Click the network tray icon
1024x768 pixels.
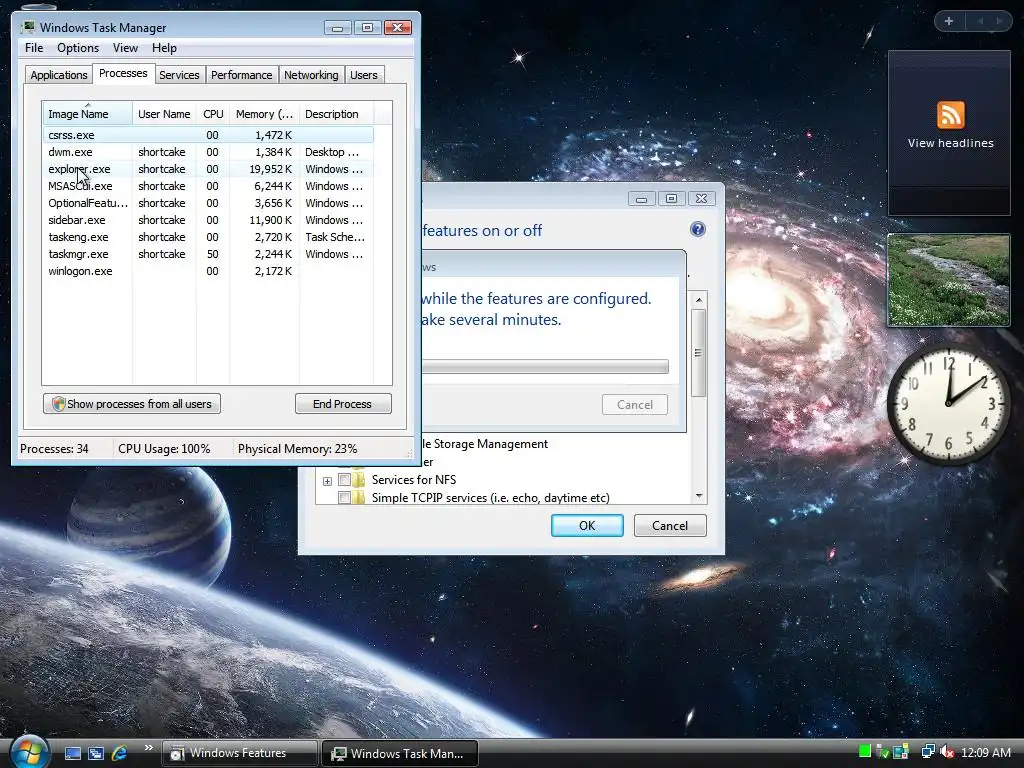point(927,752)
